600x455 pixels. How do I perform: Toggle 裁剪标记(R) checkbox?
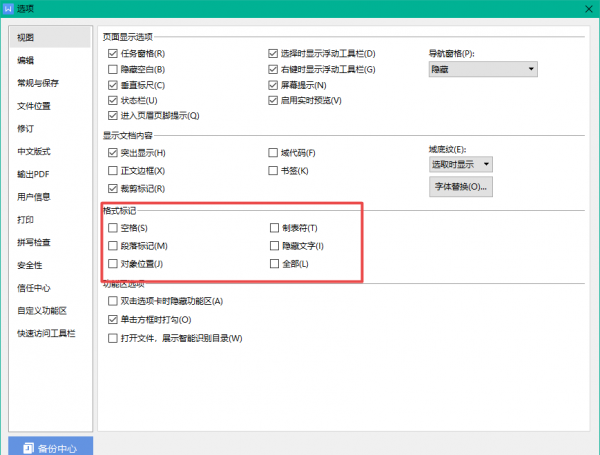click(x=112, y=189)
